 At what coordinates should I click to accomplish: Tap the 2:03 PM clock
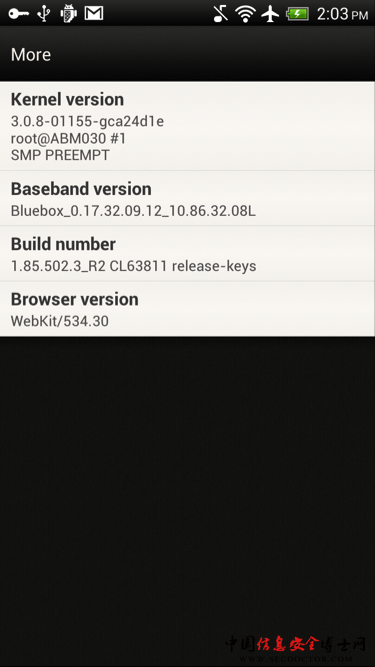(x=342, y=14)
